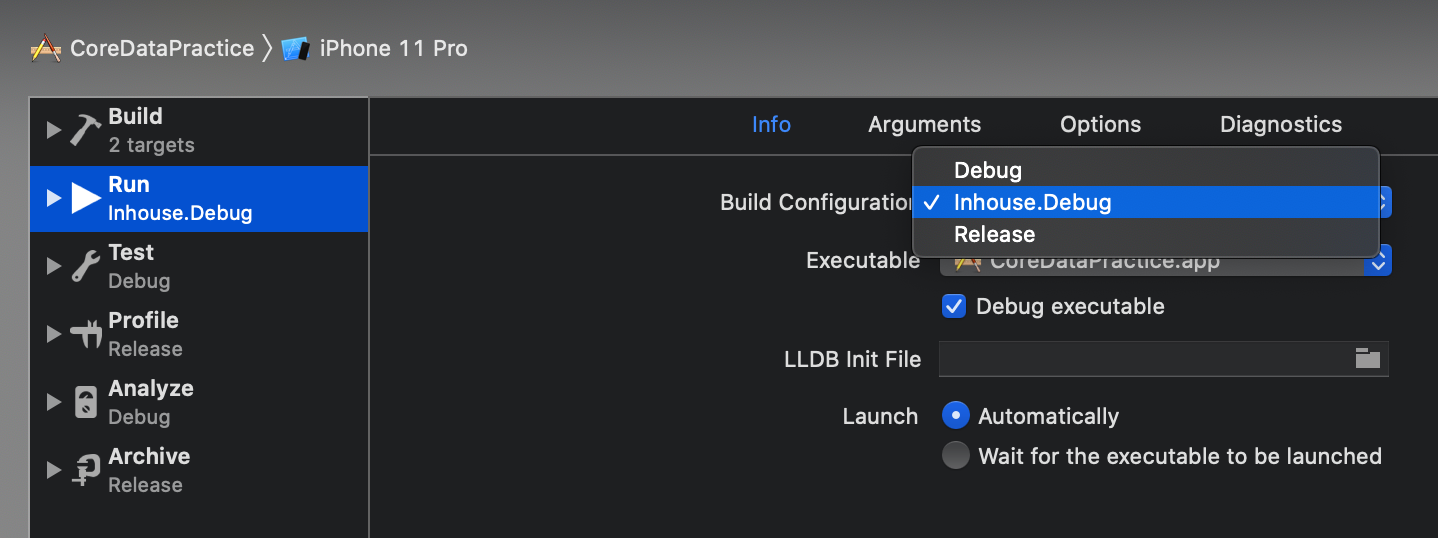The height and width of the screenshot is (538, 1438).
Task: Click the iPhone 11 Pro destination name
Action: tap(393, 48)
